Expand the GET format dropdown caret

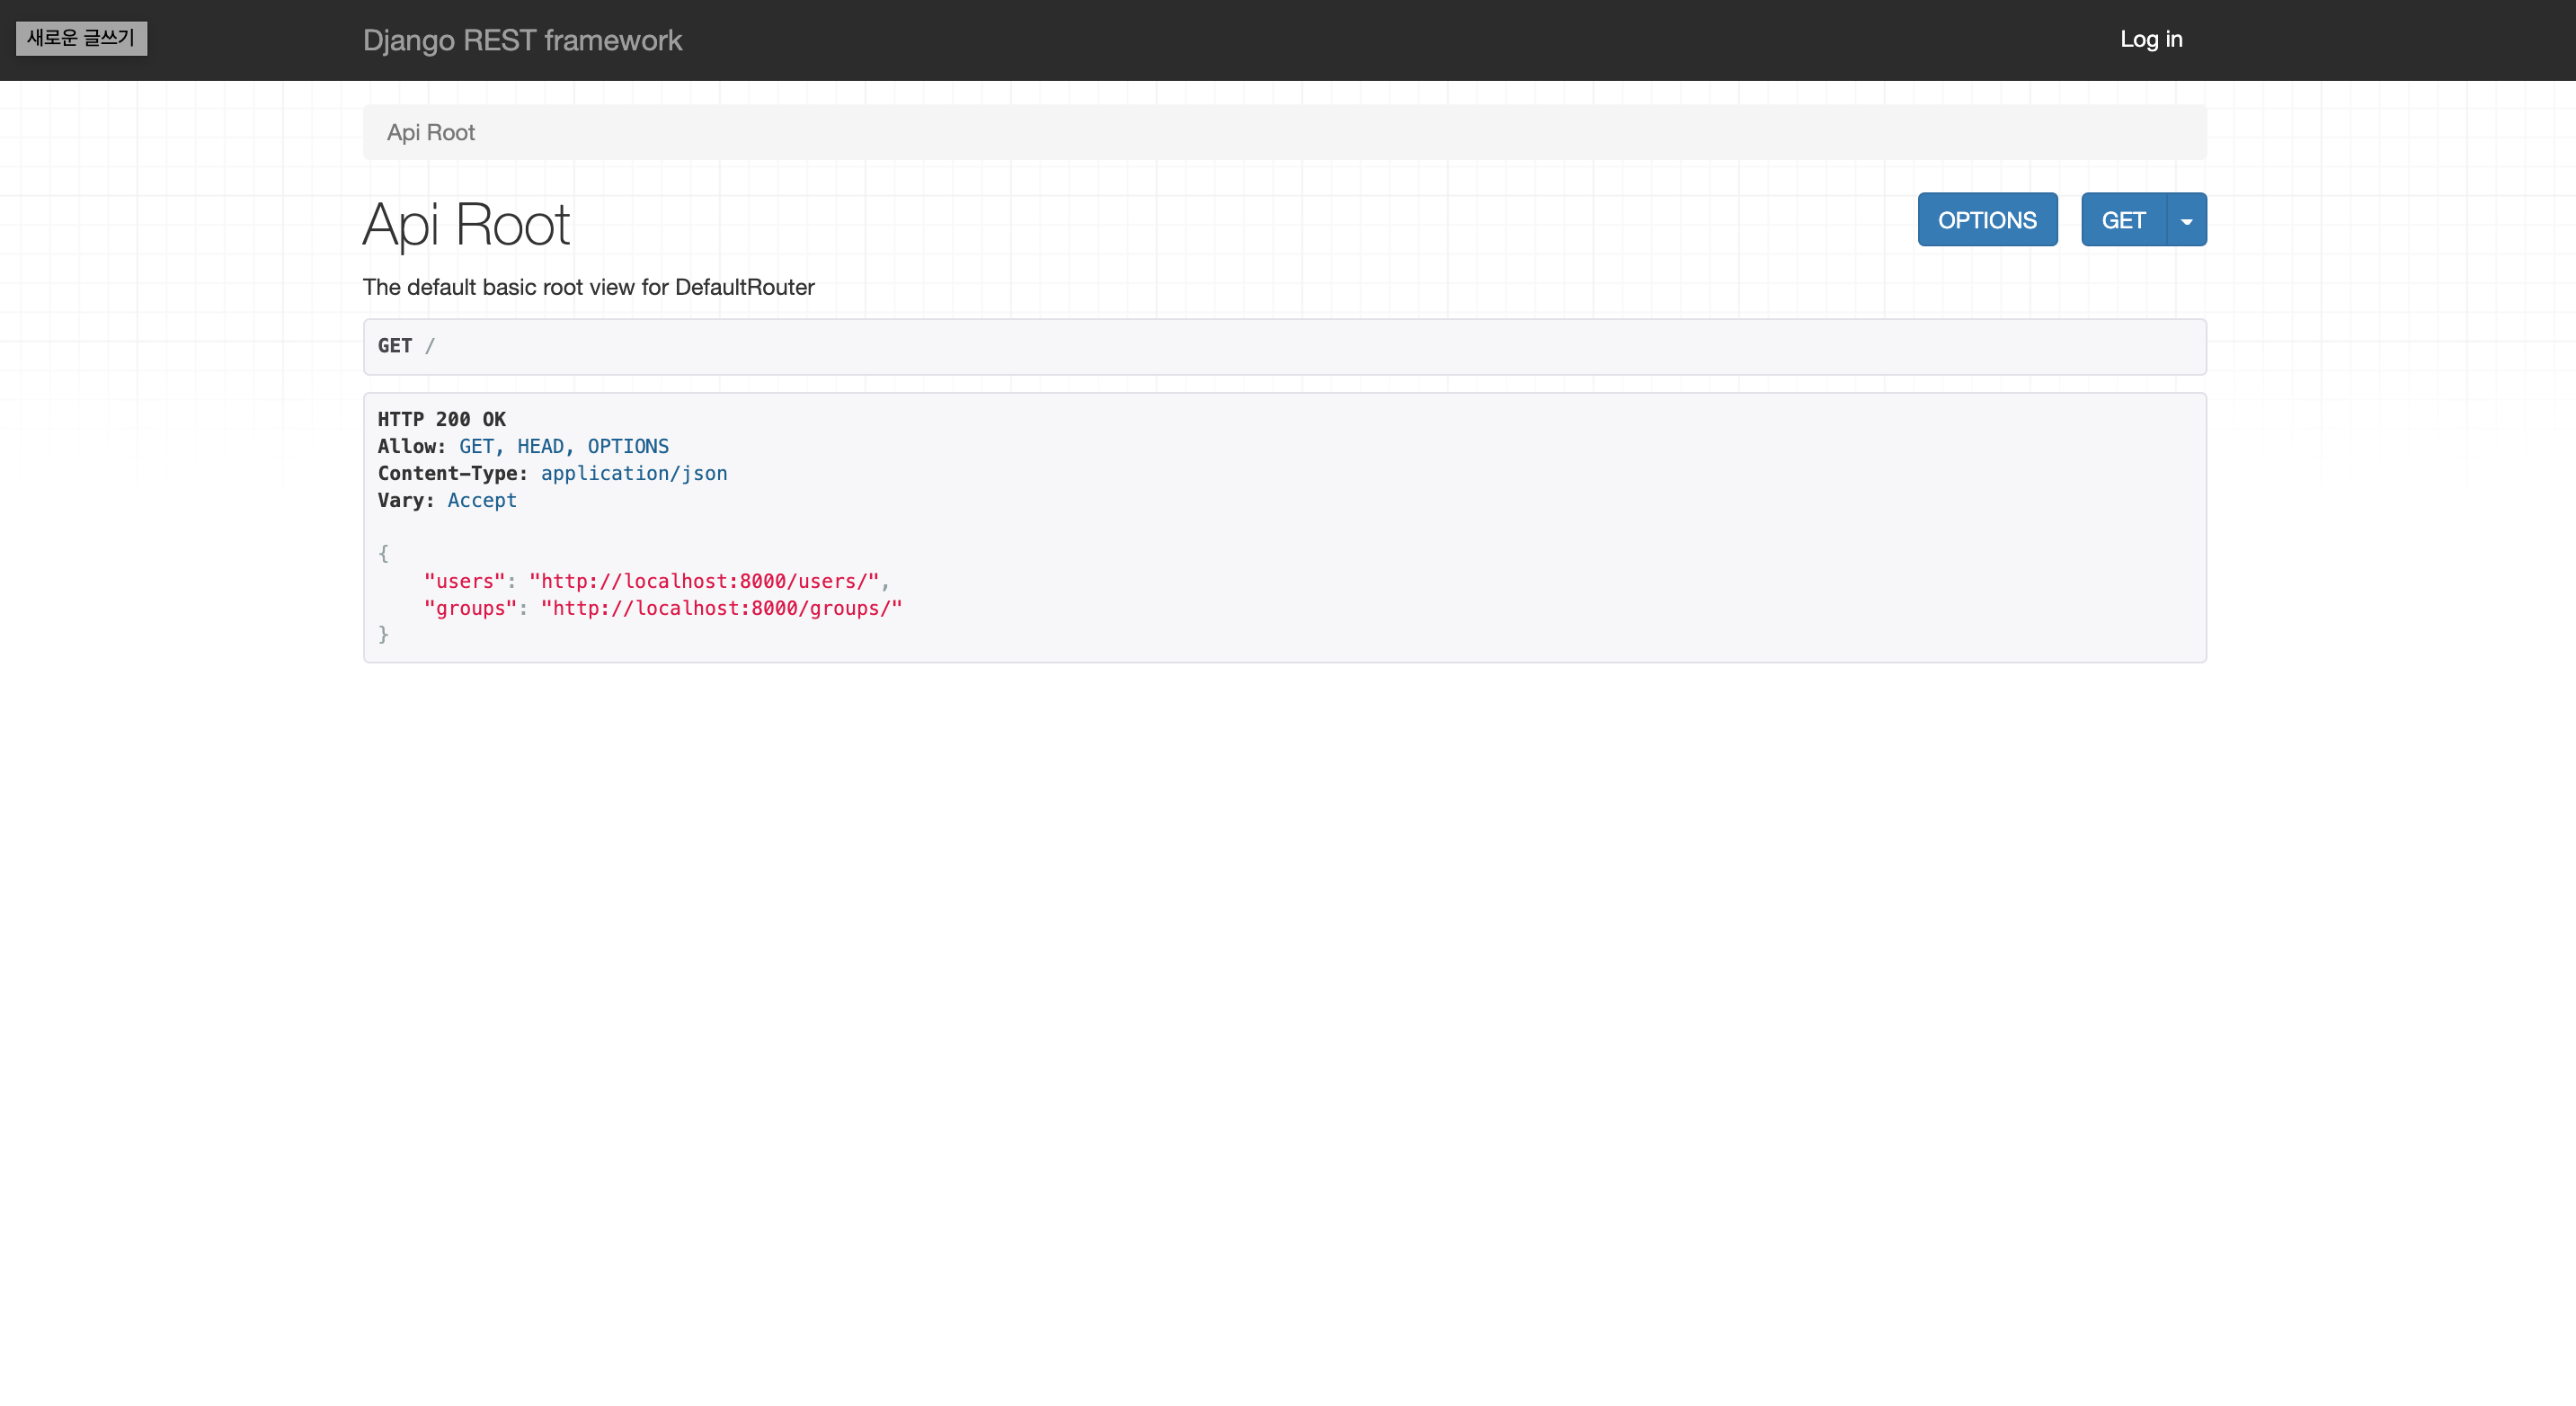point(2187,220)
